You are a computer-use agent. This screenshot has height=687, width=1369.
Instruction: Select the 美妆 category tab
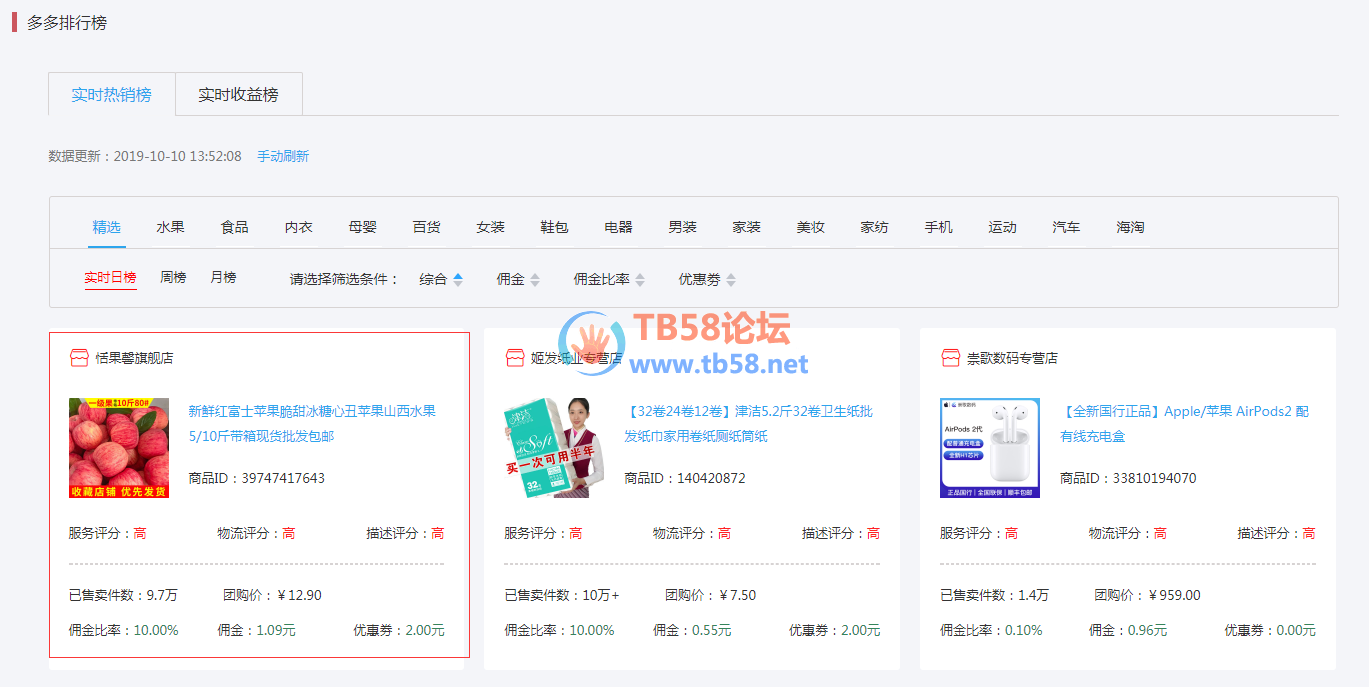(811, 227)
